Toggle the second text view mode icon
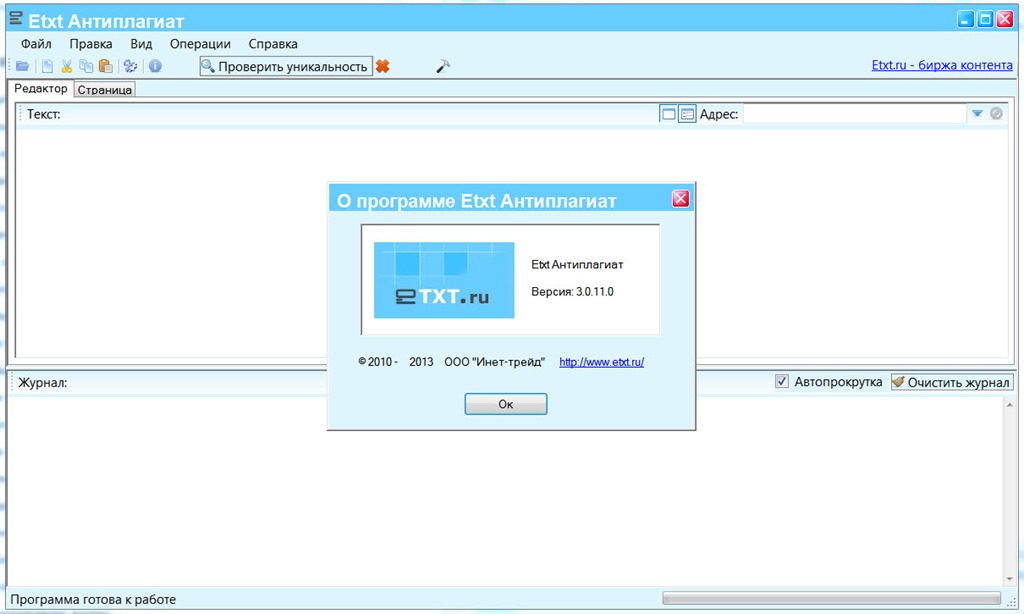Screen dimensions: 1024x614 click(x=687, y=114)
